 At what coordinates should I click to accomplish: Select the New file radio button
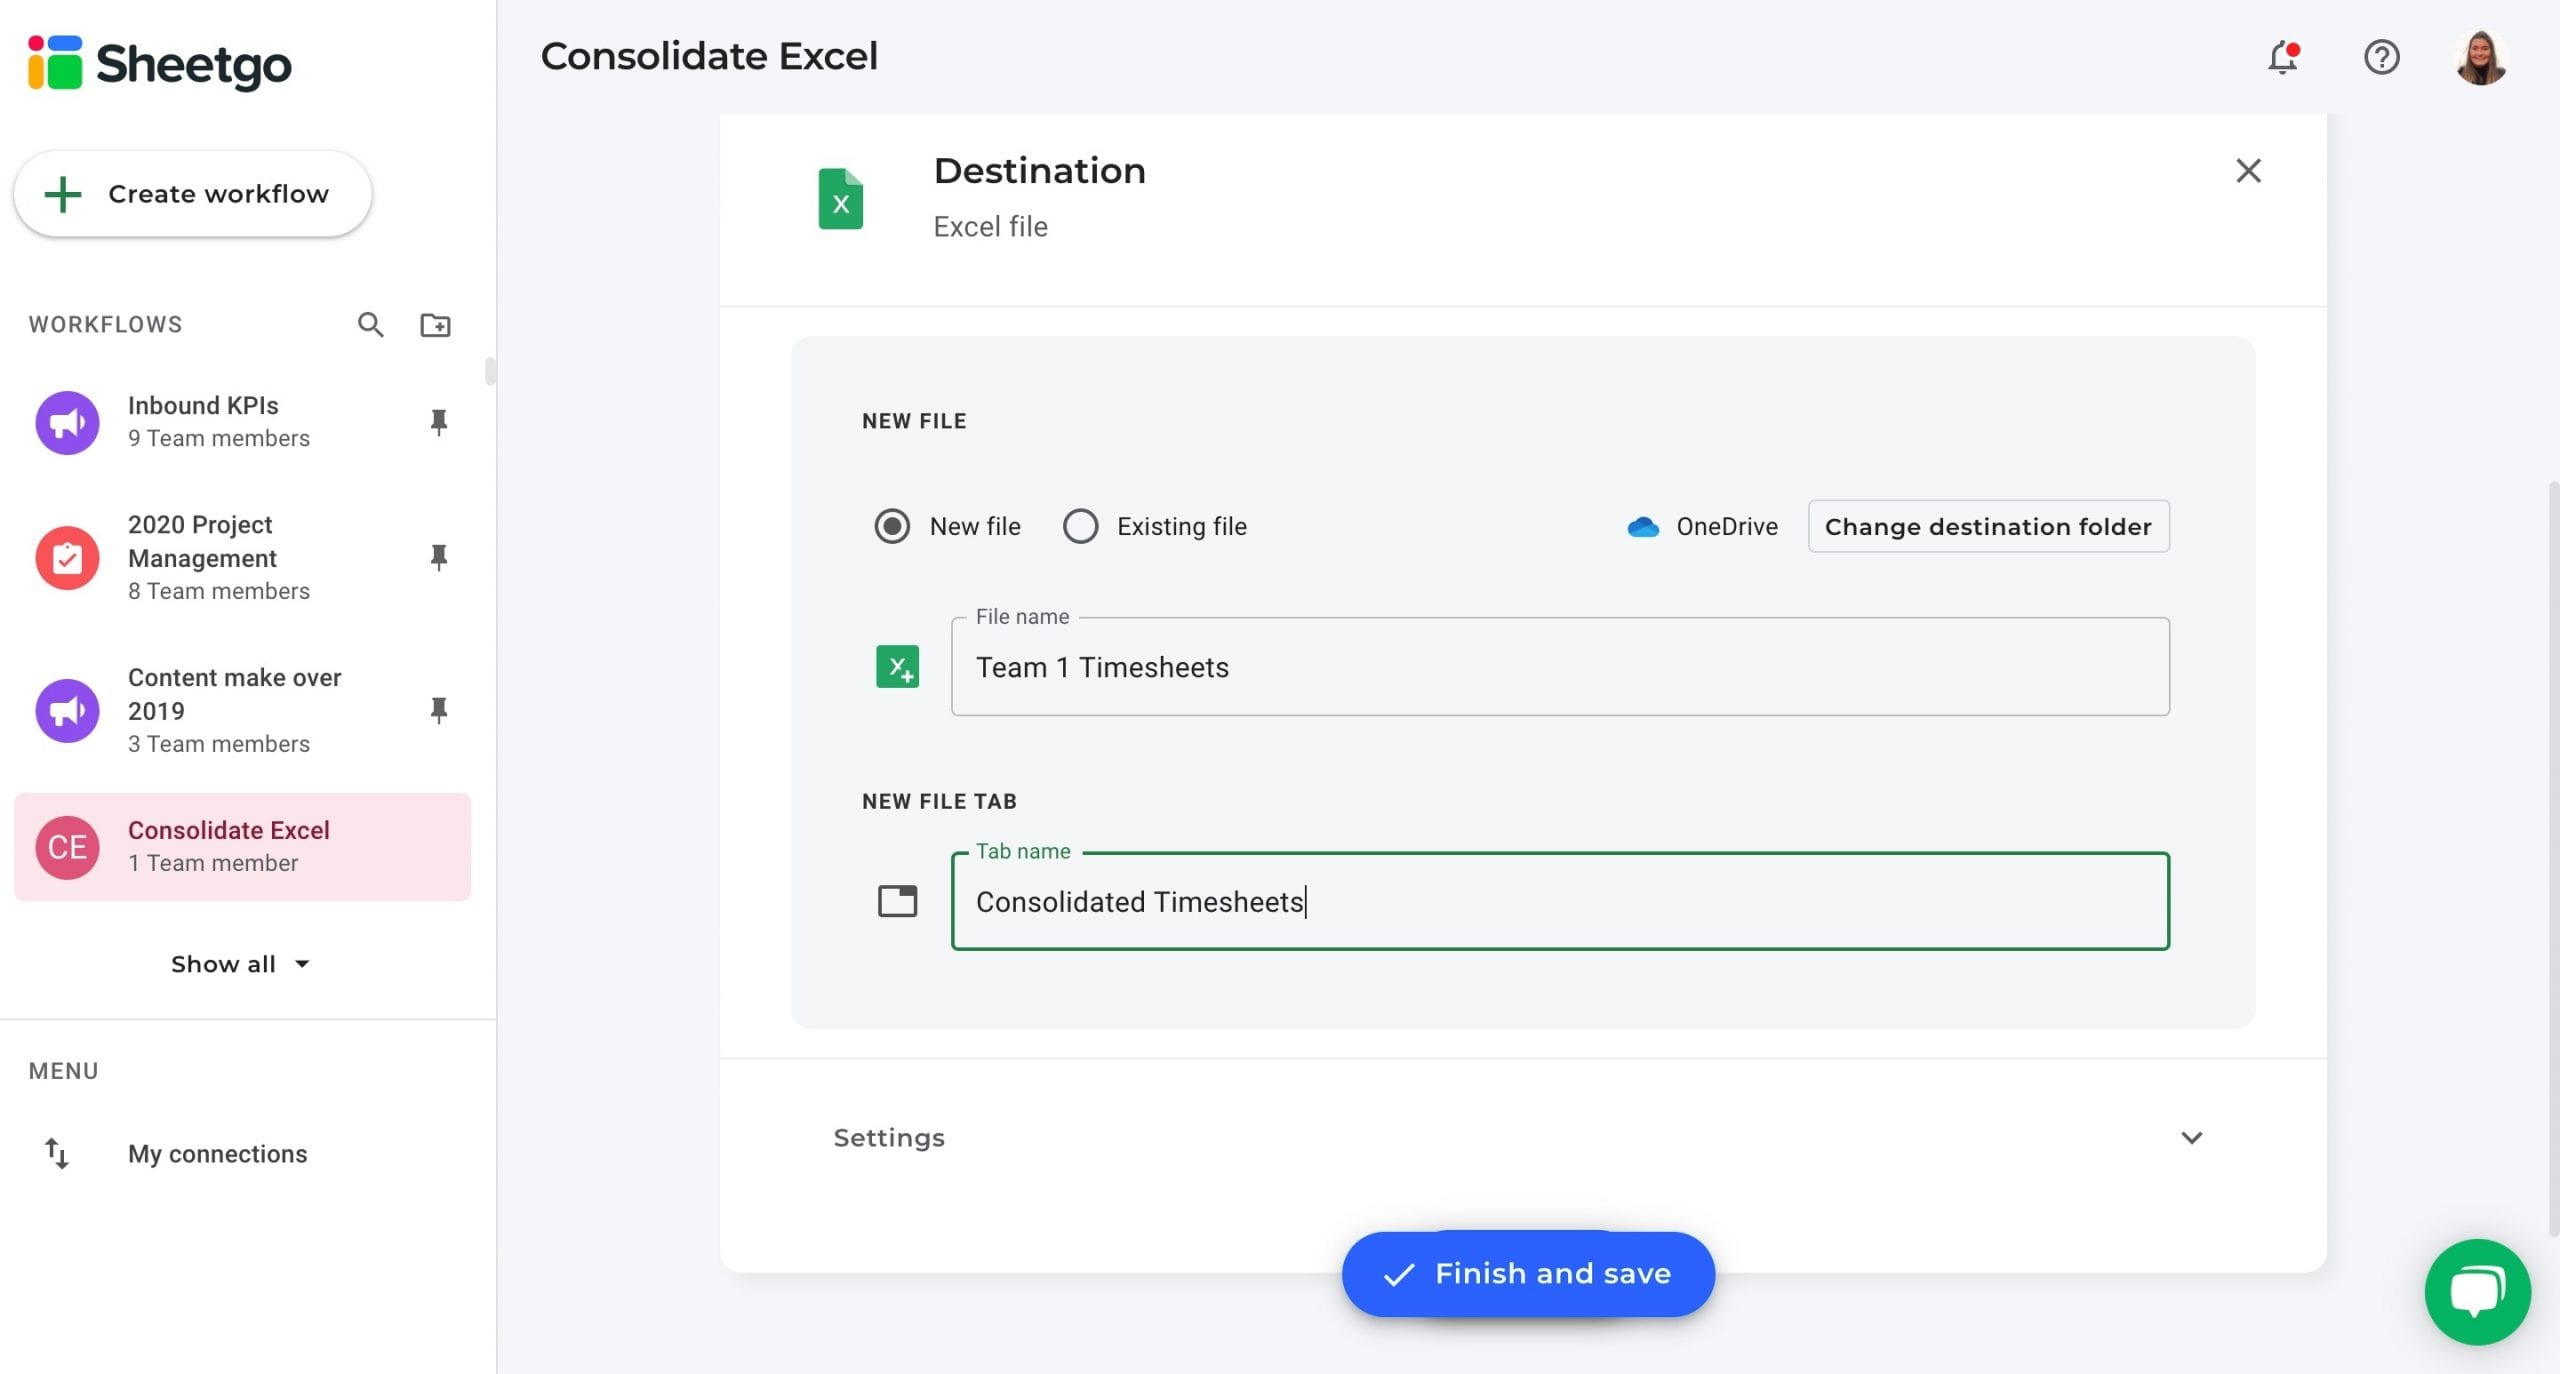(x=892, y=526)
